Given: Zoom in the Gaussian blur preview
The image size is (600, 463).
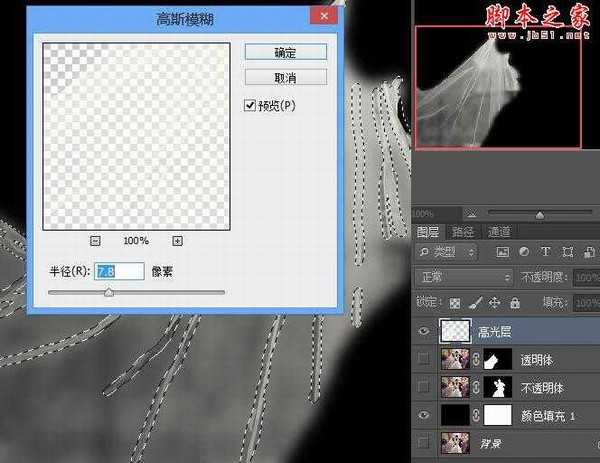Looking at the screenshot, I should pos(177,241).
